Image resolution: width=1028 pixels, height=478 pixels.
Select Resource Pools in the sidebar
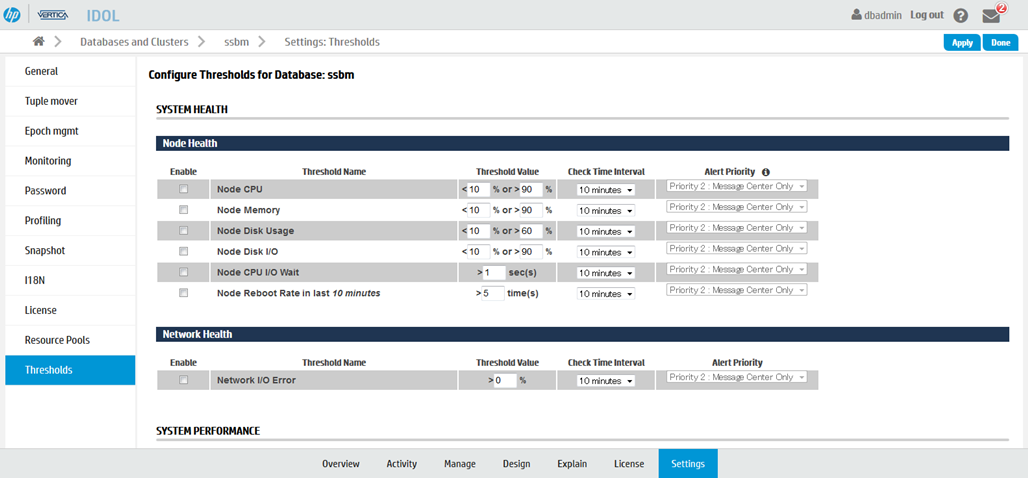[x=57, y=340]
